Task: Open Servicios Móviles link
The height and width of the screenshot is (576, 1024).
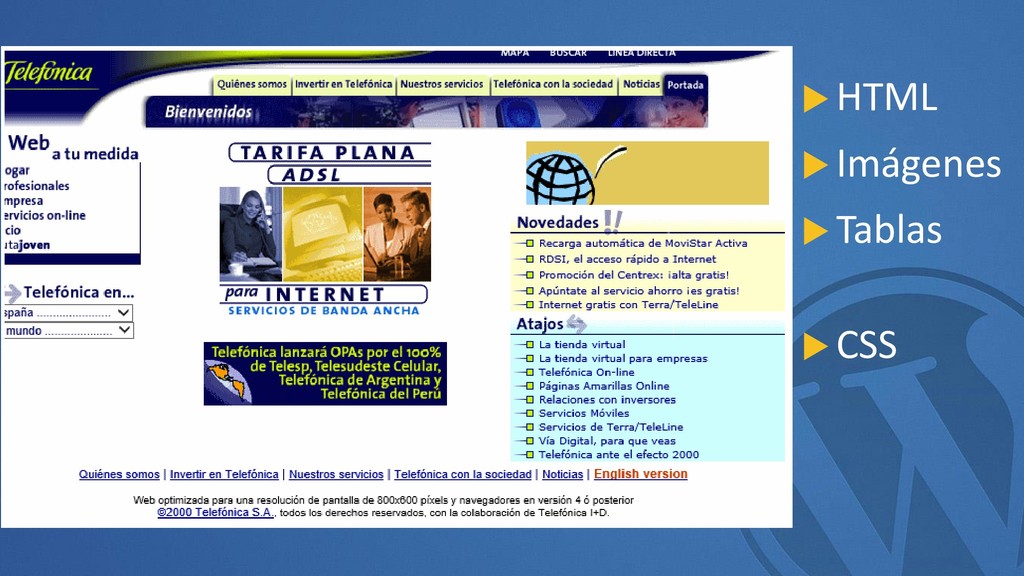Action: click(x=584, y=413)
